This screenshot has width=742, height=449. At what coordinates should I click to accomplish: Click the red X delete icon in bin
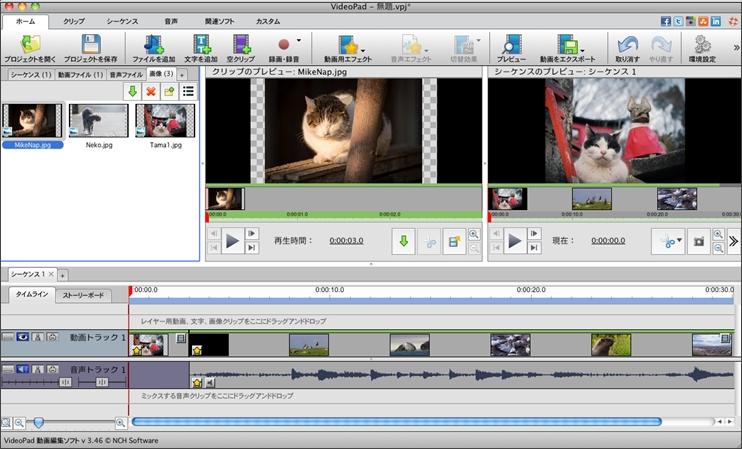coord(151,91)
